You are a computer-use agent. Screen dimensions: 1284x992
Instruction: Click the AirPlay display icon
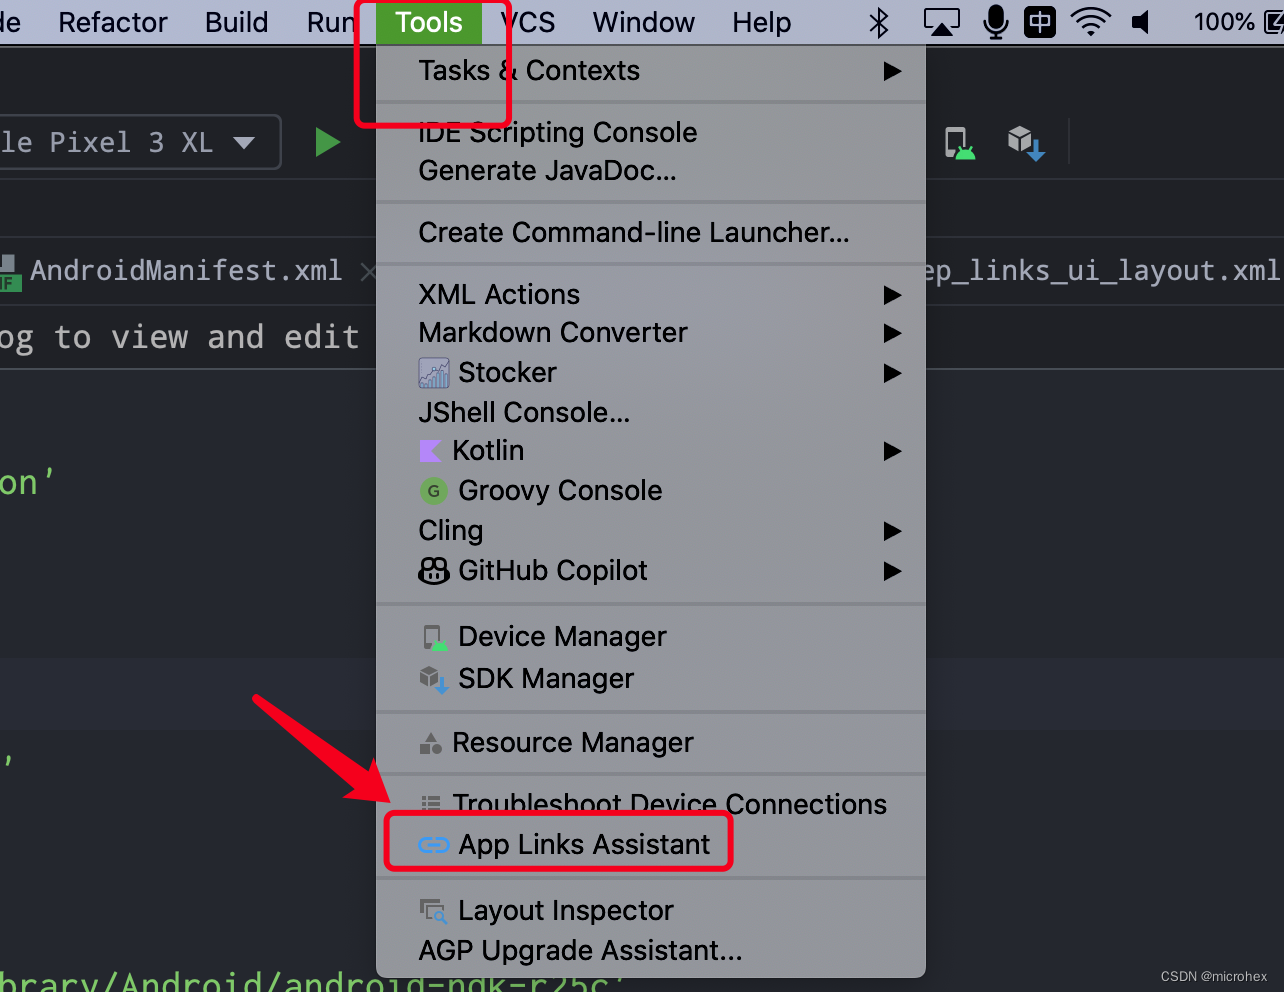[x=941, y=22]
